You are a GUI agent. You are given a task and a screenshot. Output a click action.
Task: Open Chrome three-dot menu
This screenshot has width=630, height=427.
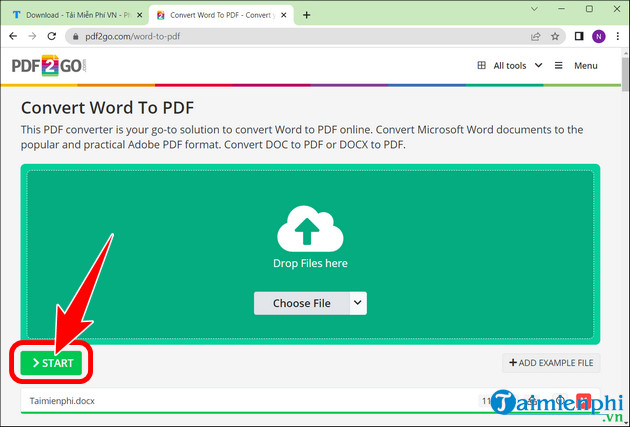tap(618, 37)
